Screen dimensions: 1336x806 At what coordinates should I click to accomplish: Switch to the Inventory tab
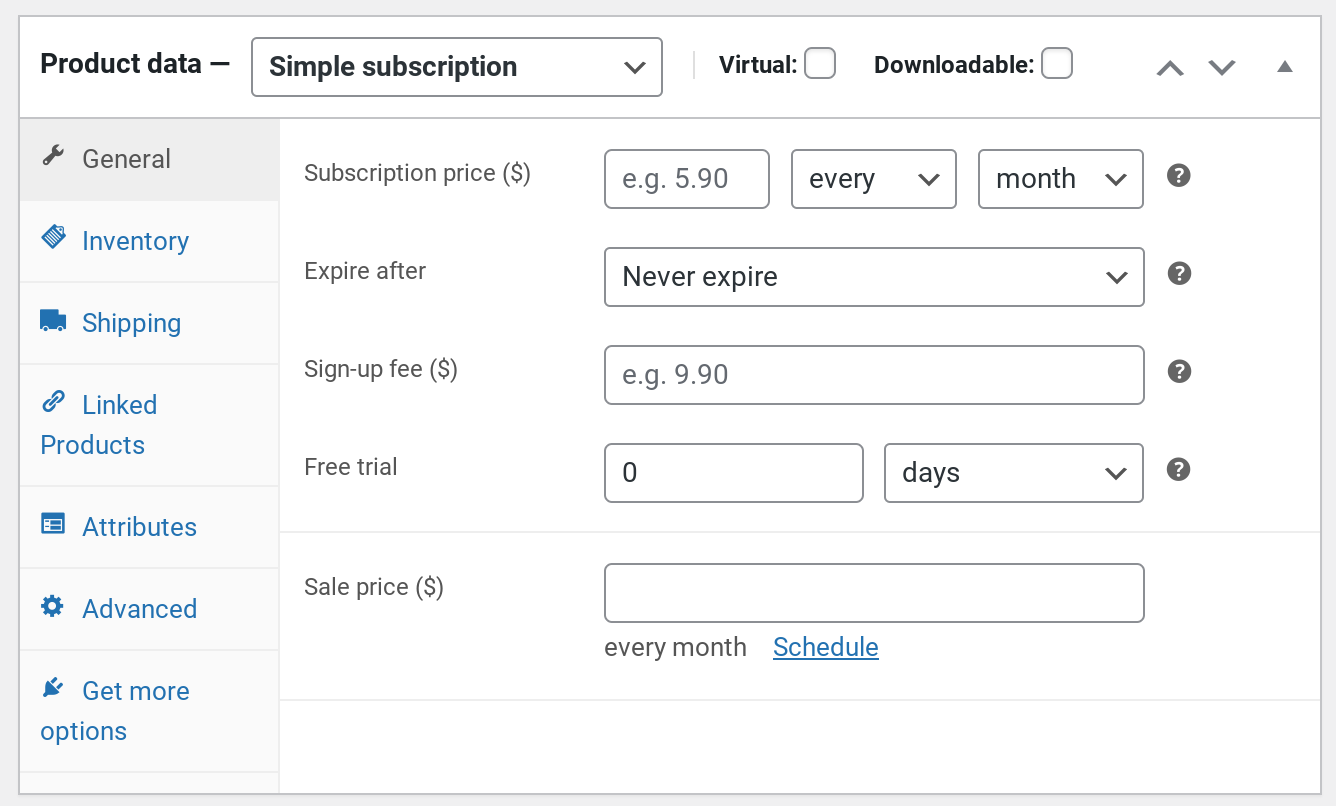(134, 240)
